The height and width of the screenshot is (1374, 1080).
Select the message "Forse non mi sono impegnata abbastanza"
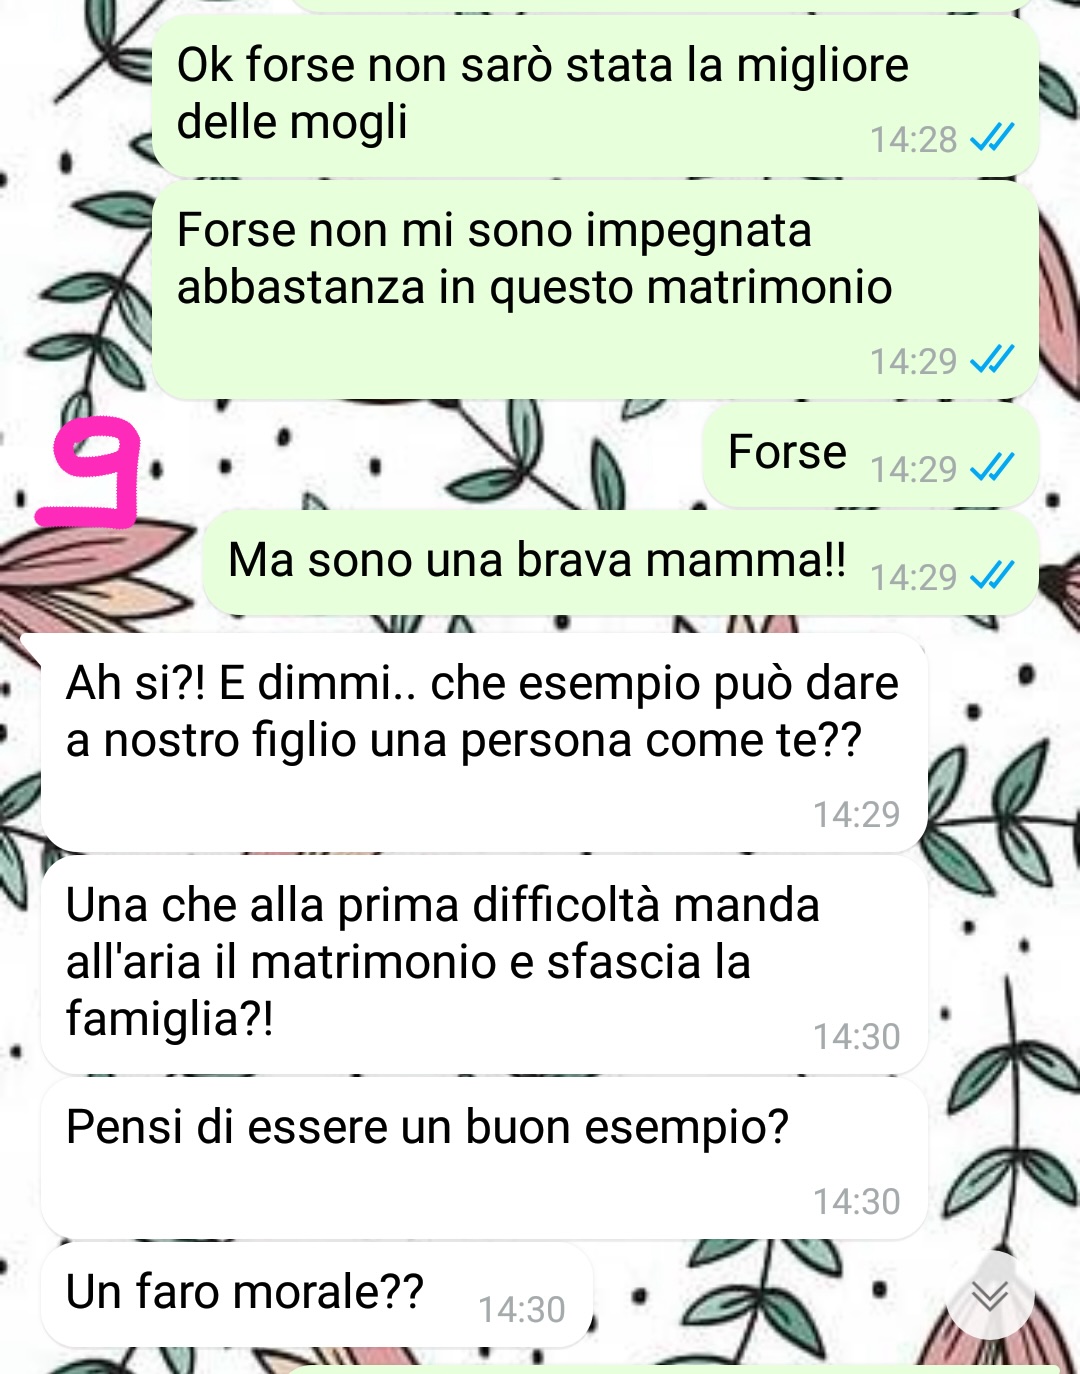[x=595, y=290]
